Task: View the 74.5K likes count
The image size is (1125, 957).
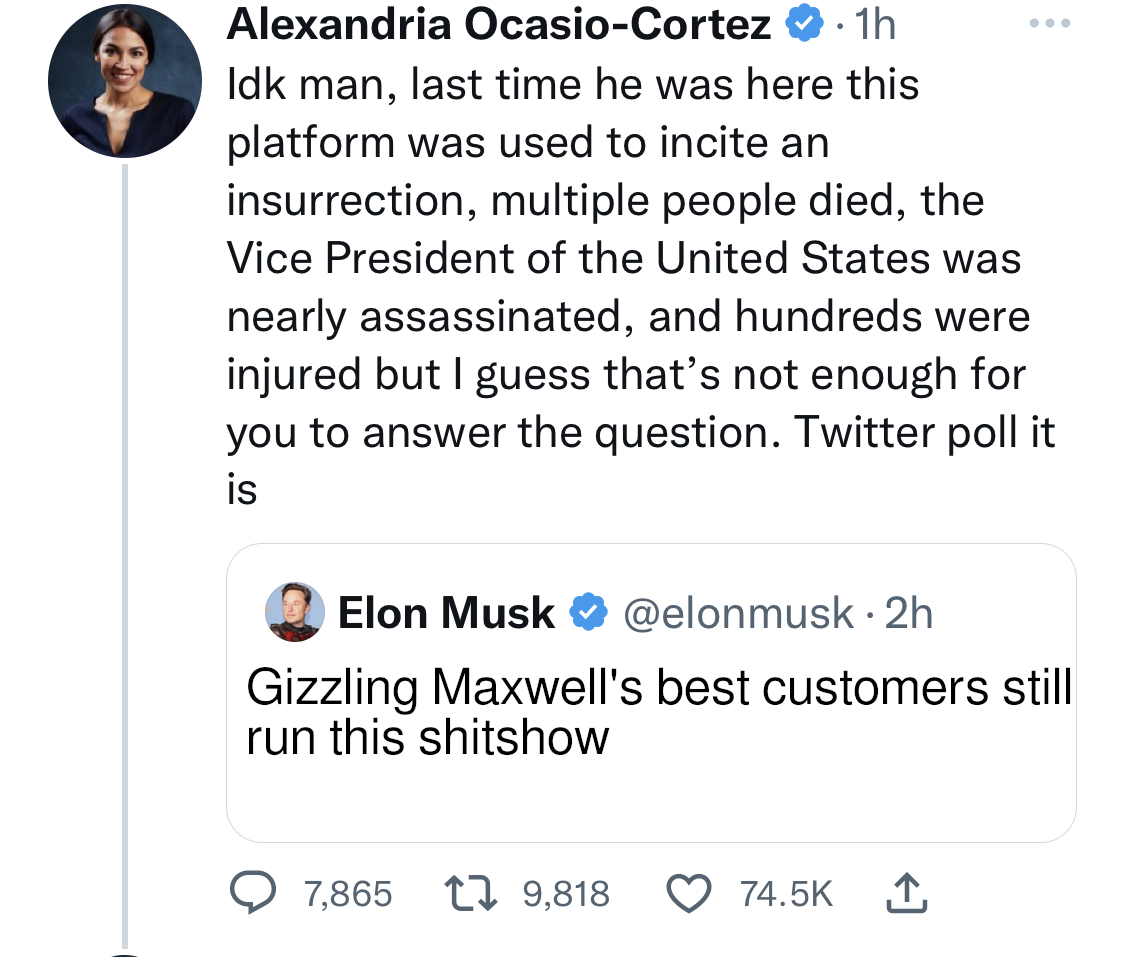Action: point(786,894)
